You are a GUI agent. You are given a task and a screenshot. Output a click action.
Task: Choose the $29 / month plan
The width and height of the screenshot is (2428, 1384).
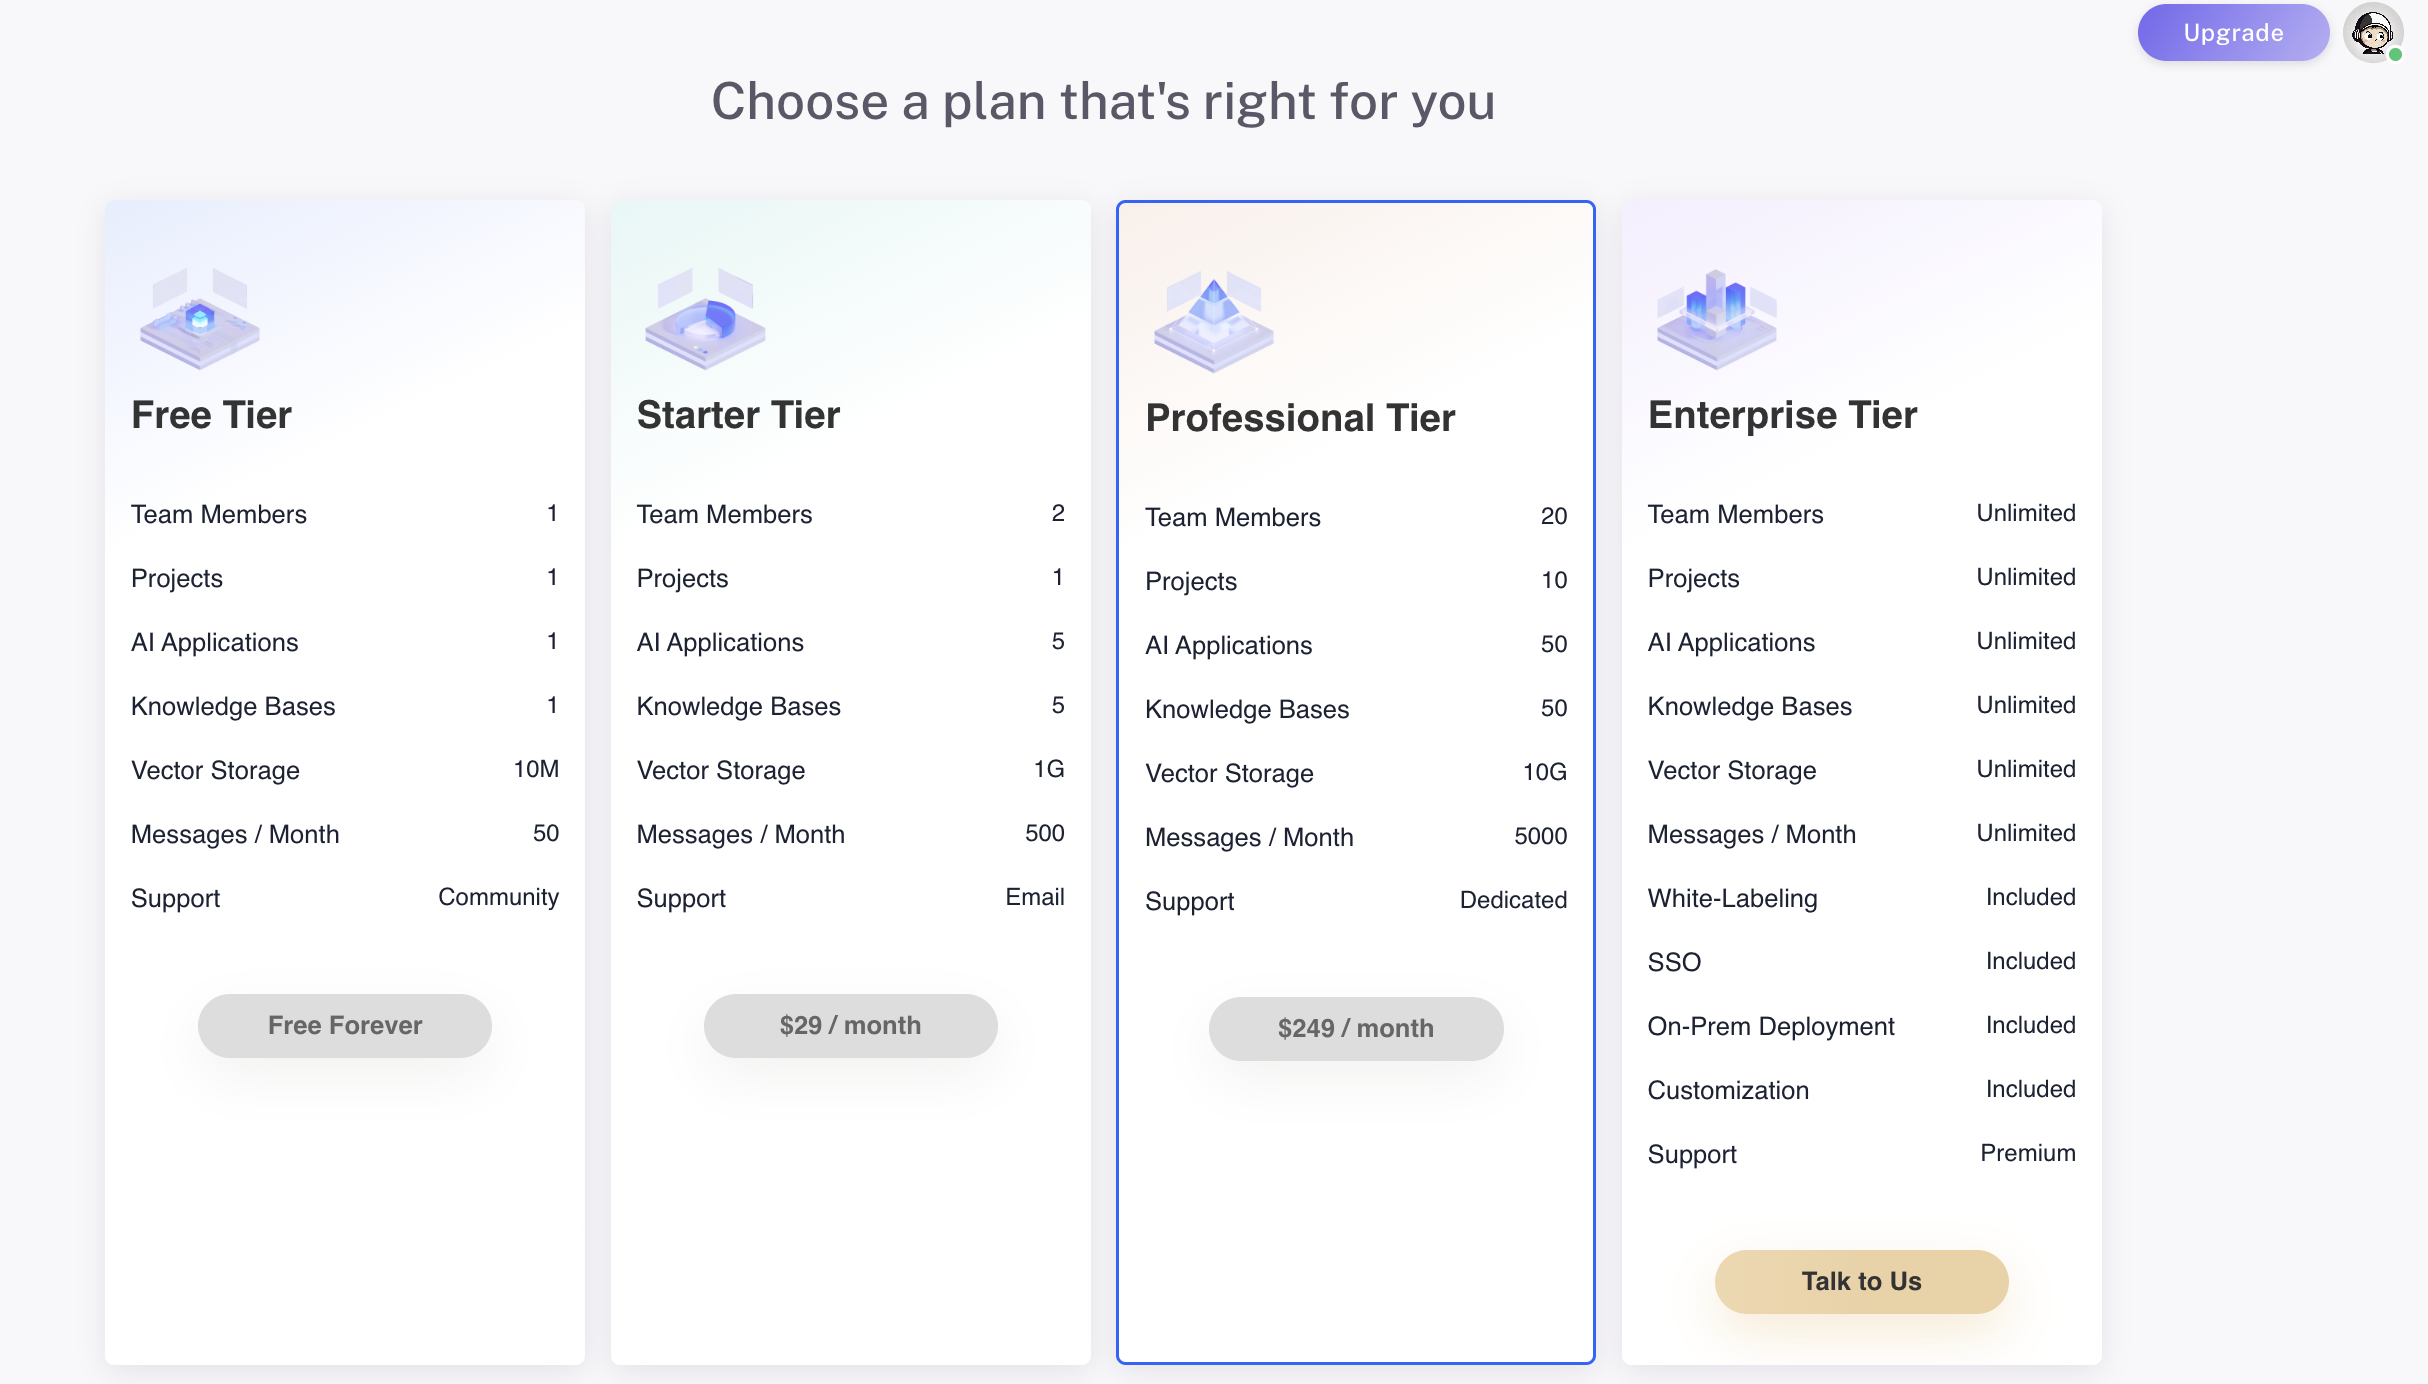click(x=850, y=1026)
